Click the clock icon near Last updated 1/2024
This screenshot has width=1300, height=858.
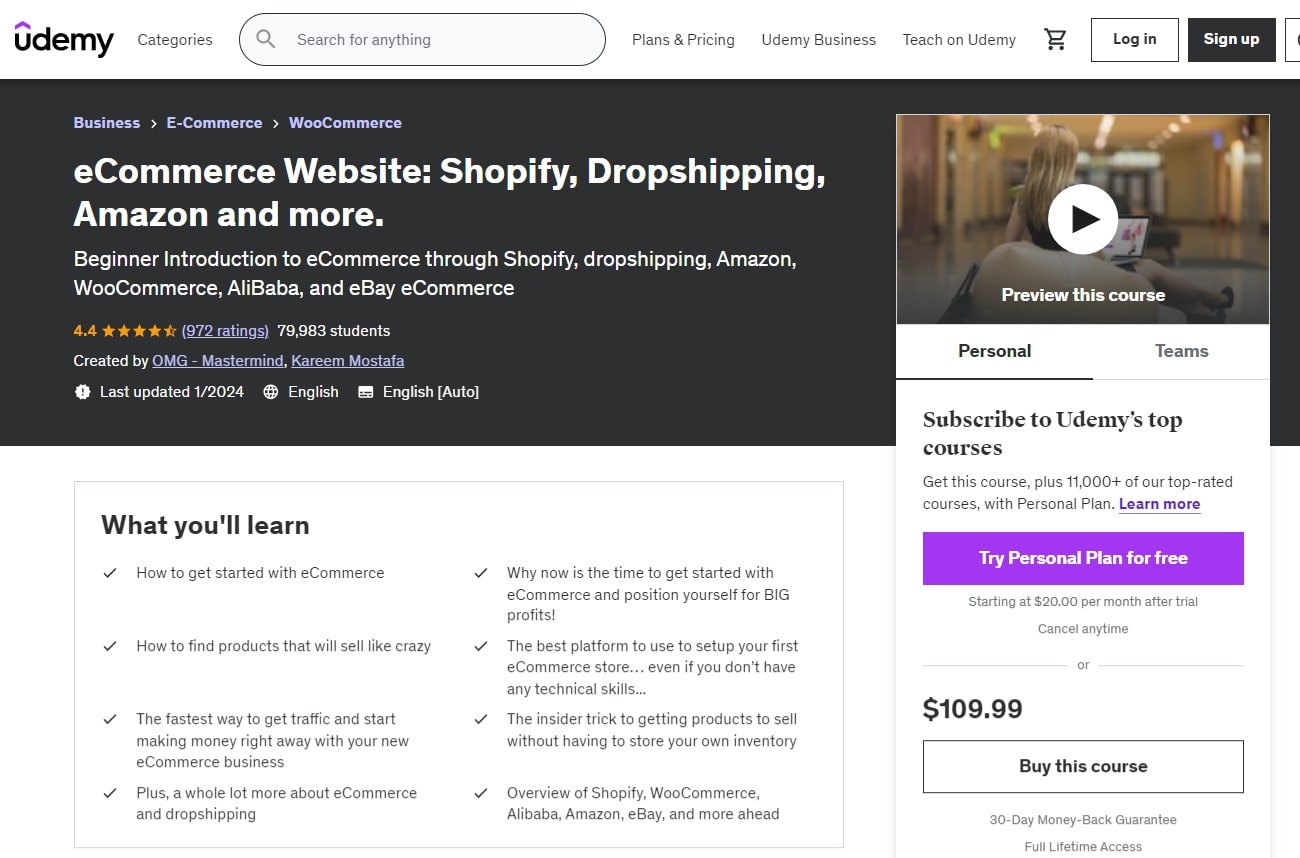(83, 391)
